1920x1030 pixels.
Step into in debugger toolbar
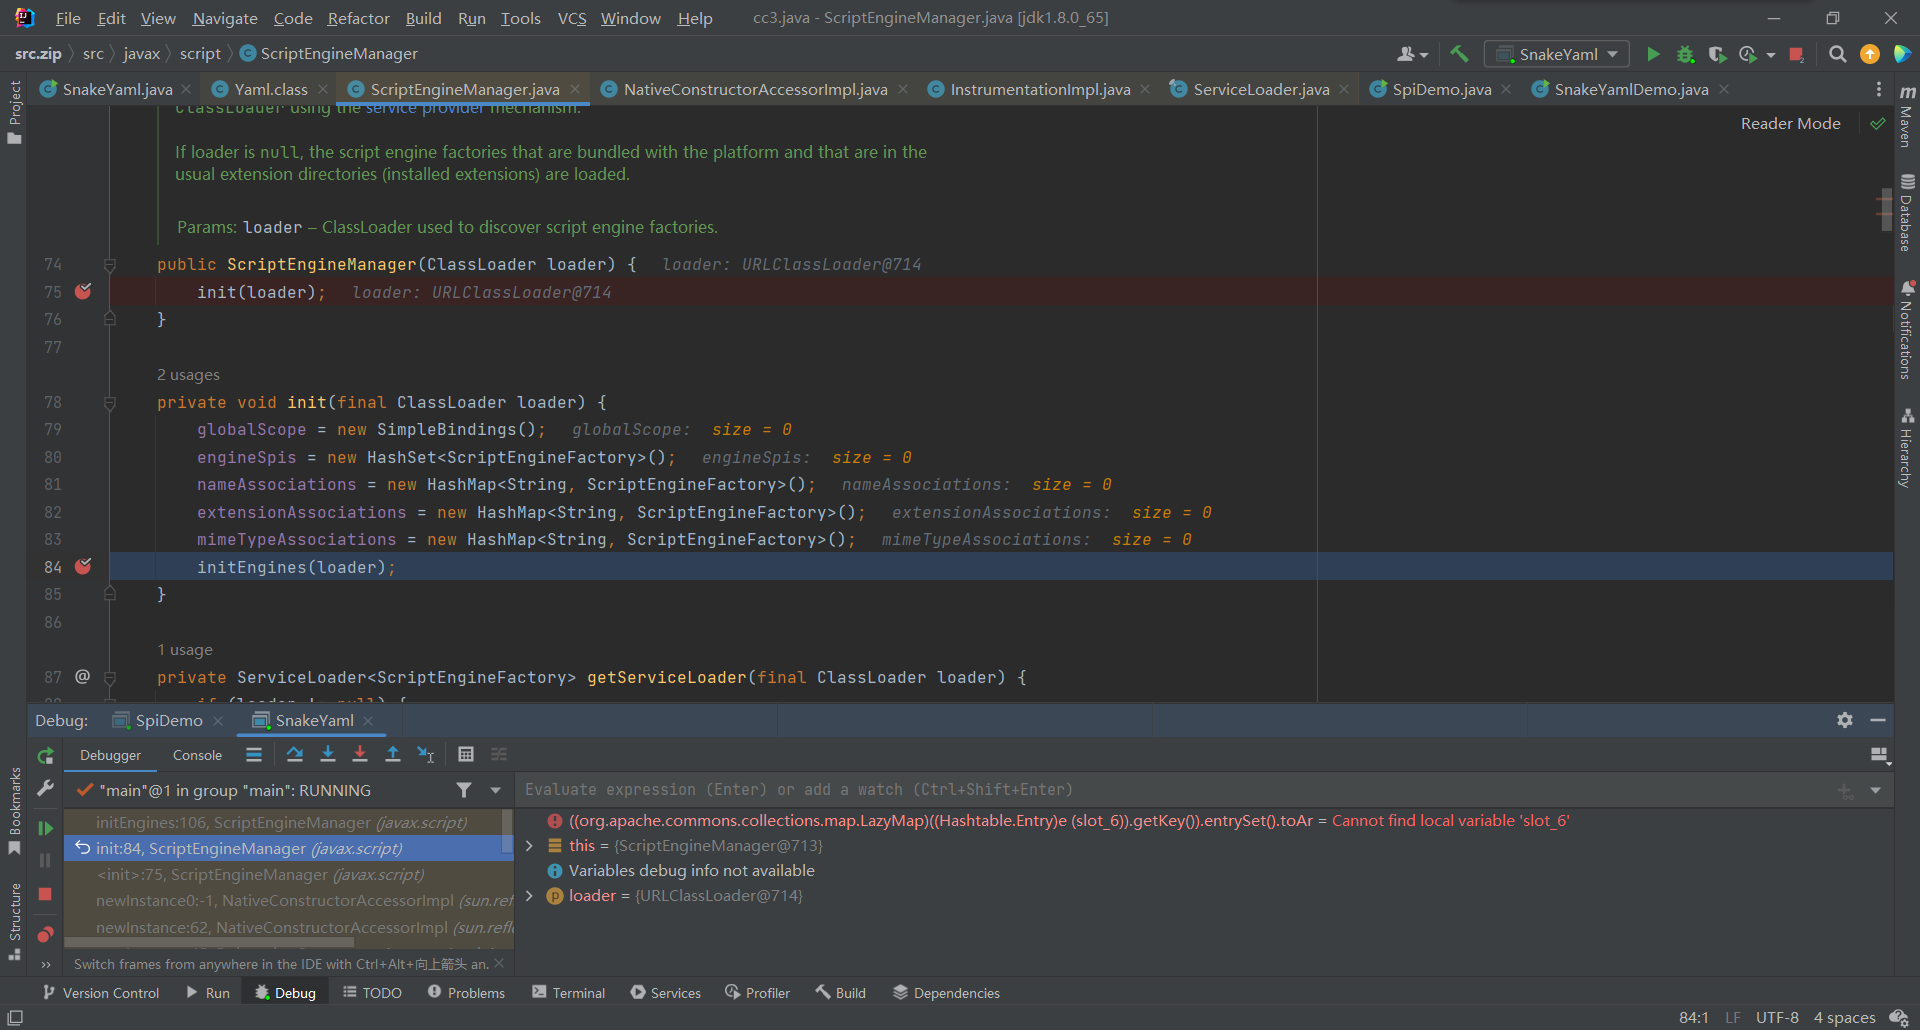[x=327, y=754]
